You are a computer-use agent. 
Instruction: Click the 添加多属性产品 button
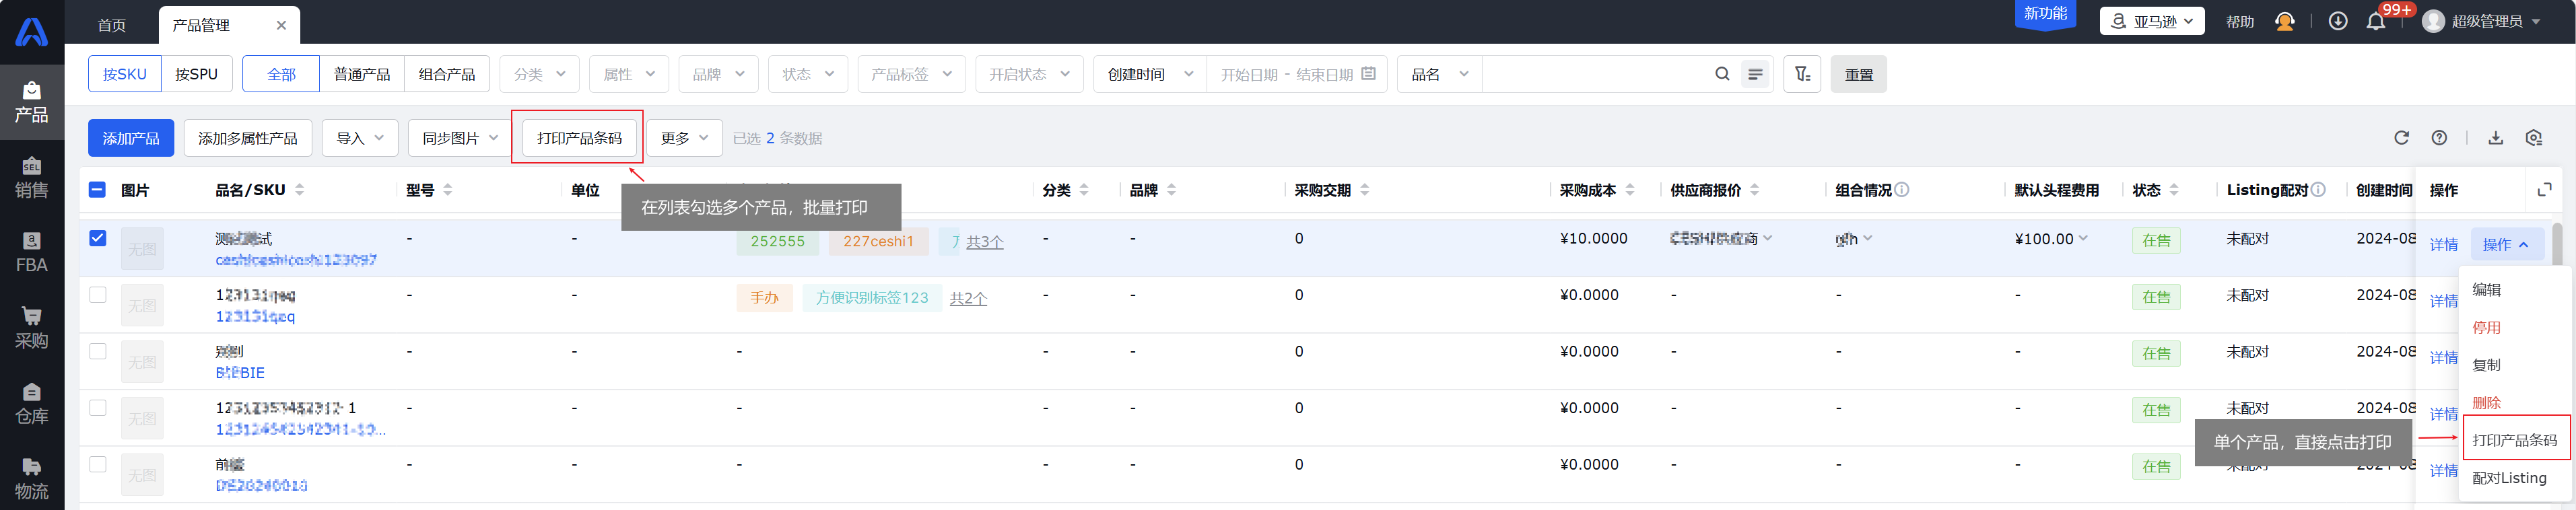coord(248,138)
